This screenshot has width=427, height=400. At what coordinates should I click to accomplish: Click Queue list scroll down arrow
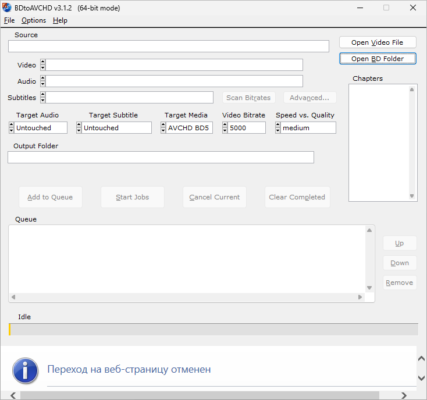369,288
